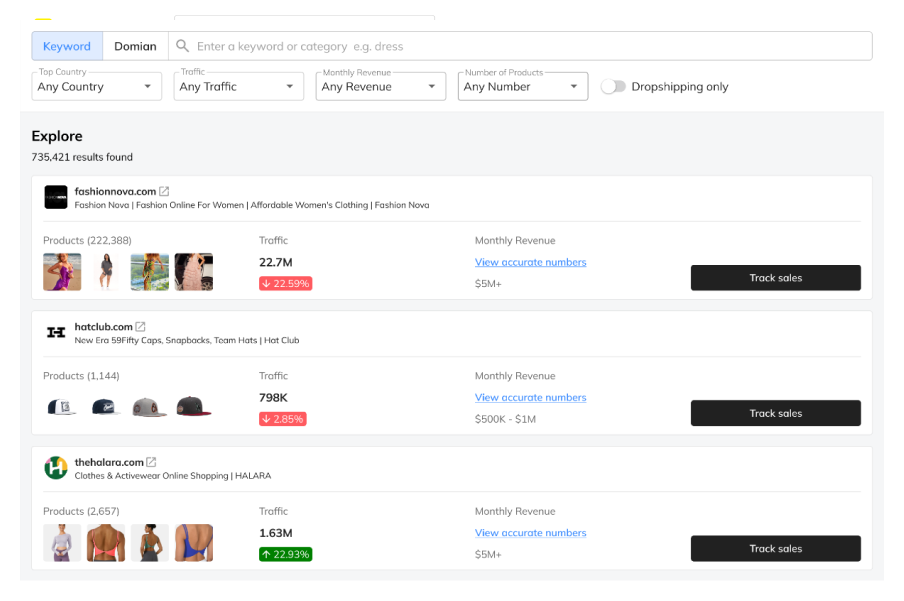904x601 pixels.
Task: Open fashionnova pink ruffled outfit thumbnail
Action: pyautogui.click(x=194, y=272)
